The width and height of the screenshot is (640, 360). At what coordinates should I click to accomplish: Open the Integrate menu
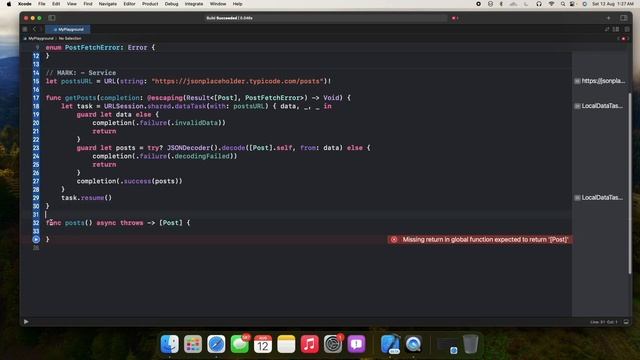[x=194, y=4]
